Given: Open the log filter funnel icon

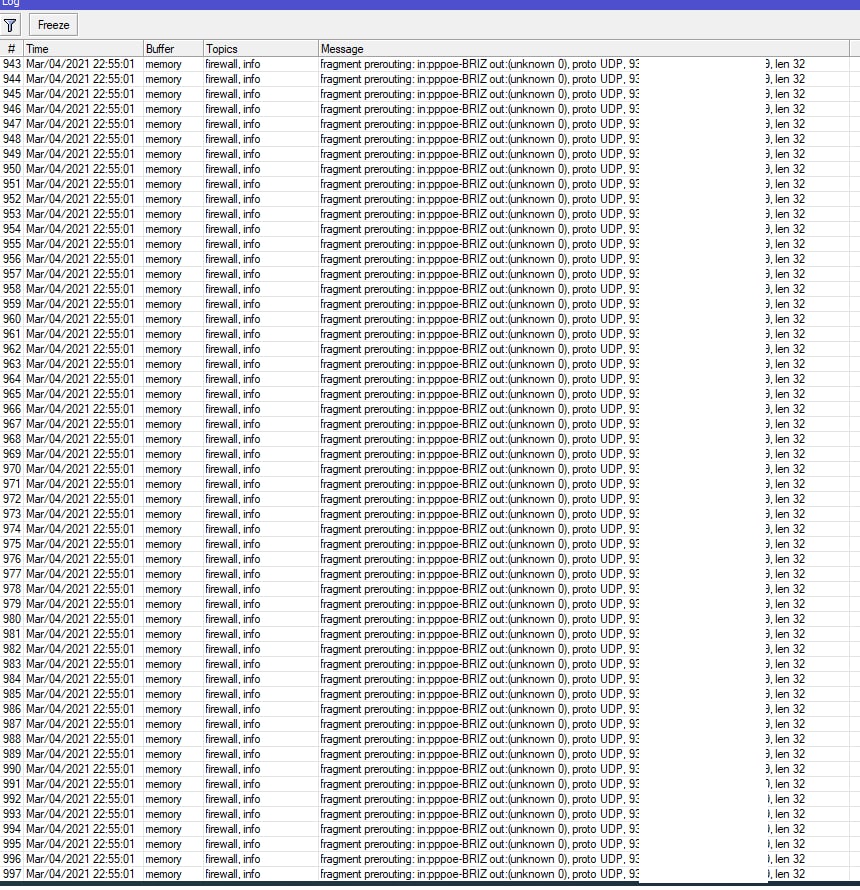Looking at the screenshot, I should click(x=10, y=26).
